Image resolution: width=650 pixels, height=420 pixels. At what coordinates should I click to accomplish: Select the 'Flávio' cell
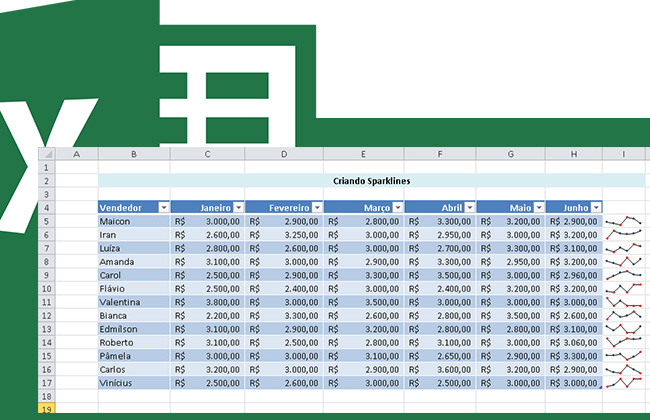pyautogui.click(x=134, y=289)
